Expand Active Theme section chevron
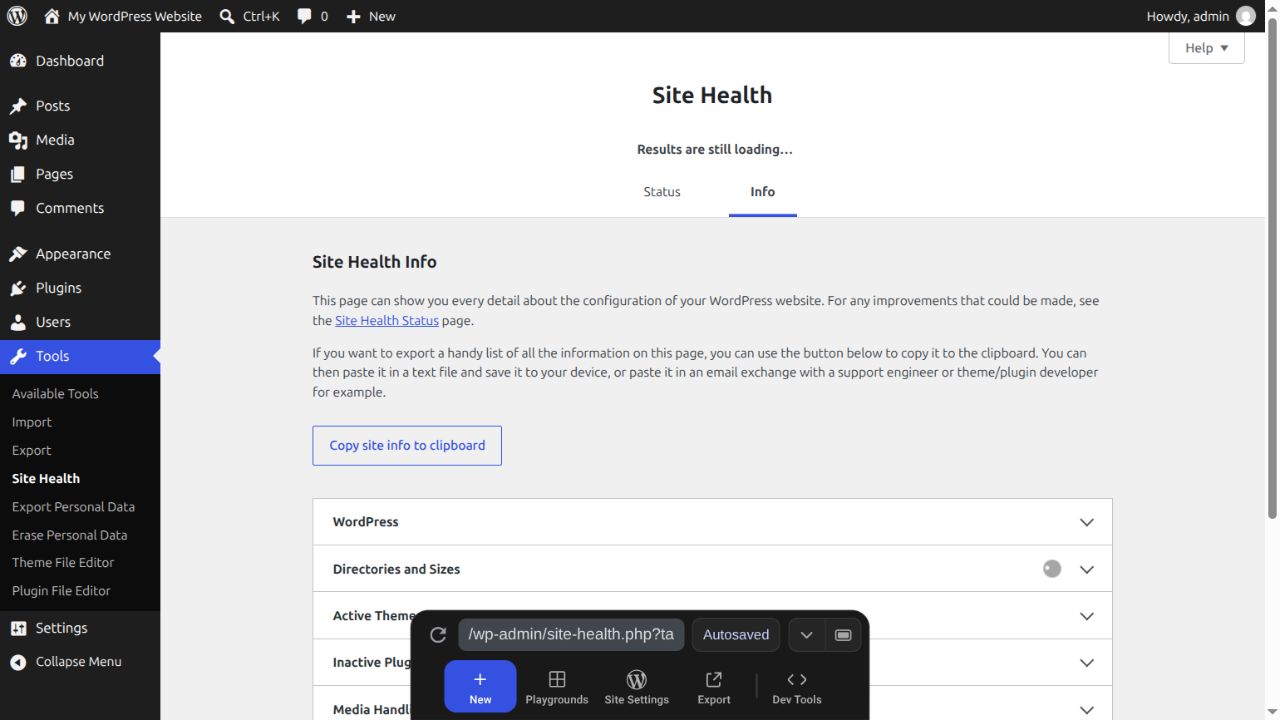 tap(1087, 616)
